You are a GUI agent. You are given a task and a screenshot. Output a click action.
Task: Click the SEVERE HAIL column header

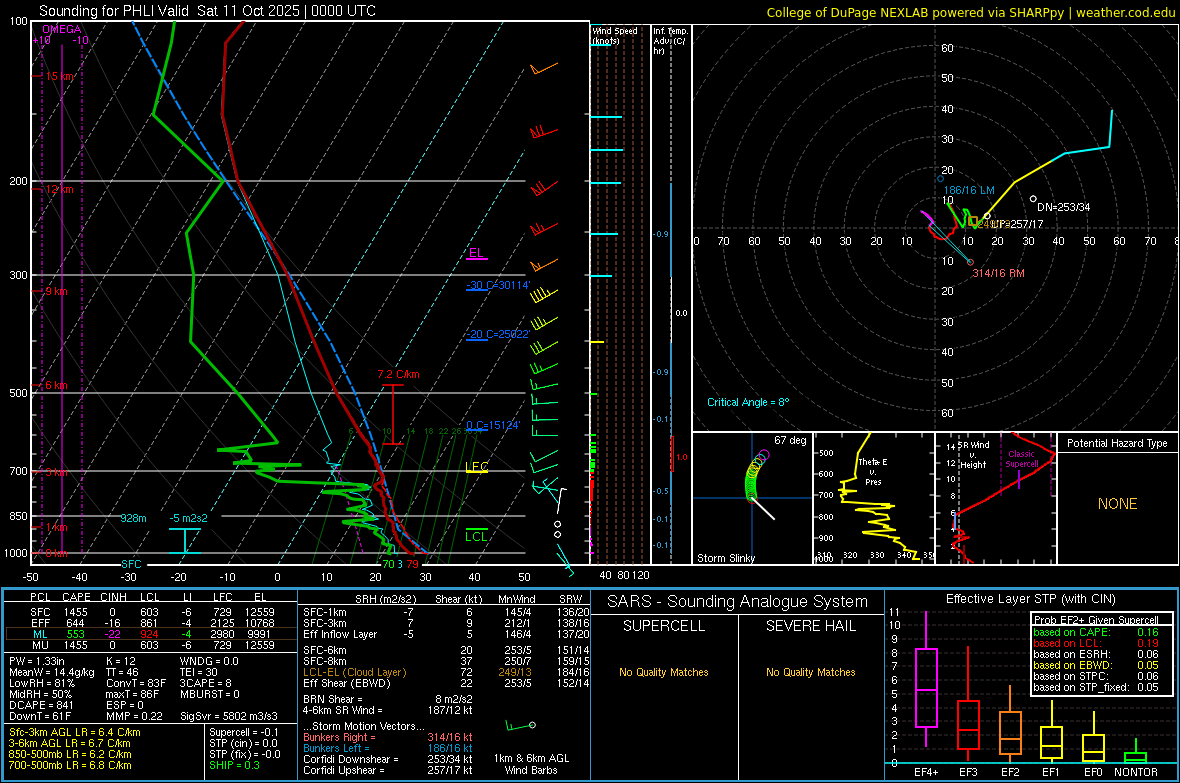810,626
